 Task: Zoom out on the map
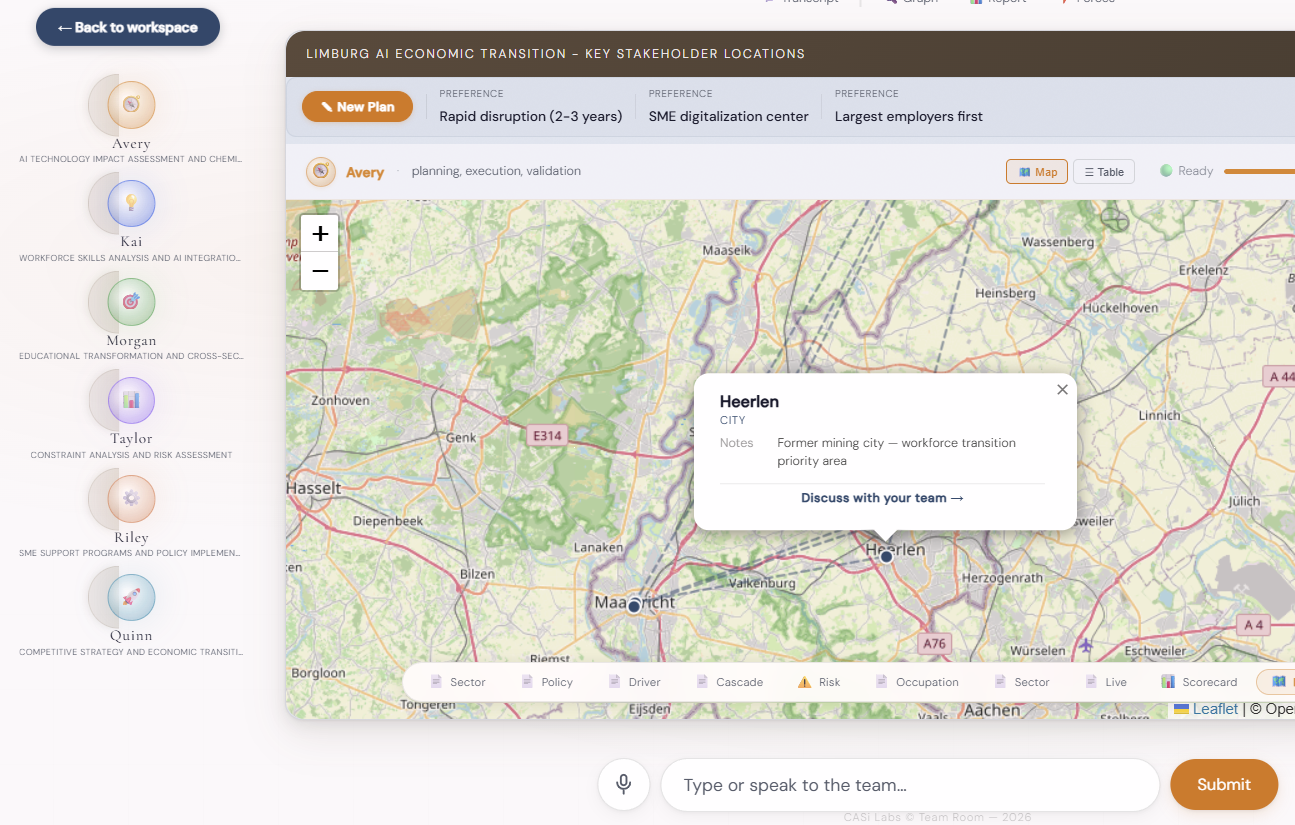[320, 271]
